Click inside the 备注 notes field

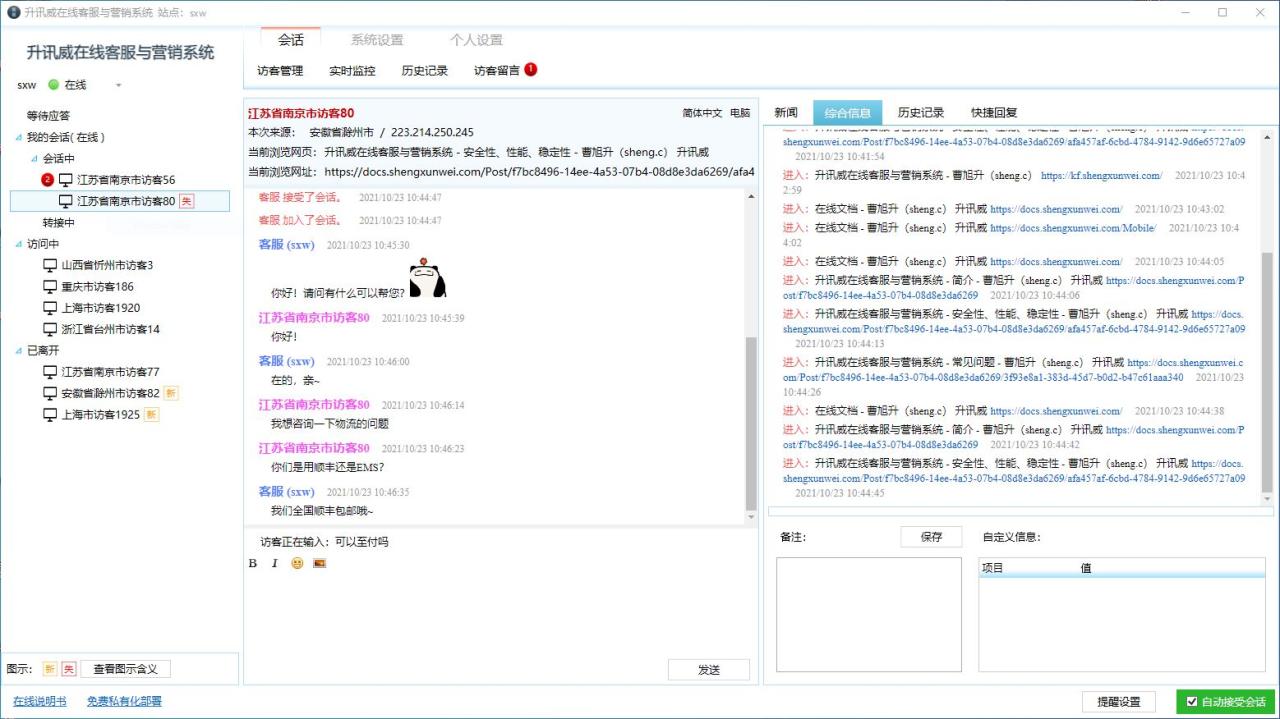point(867,613)
